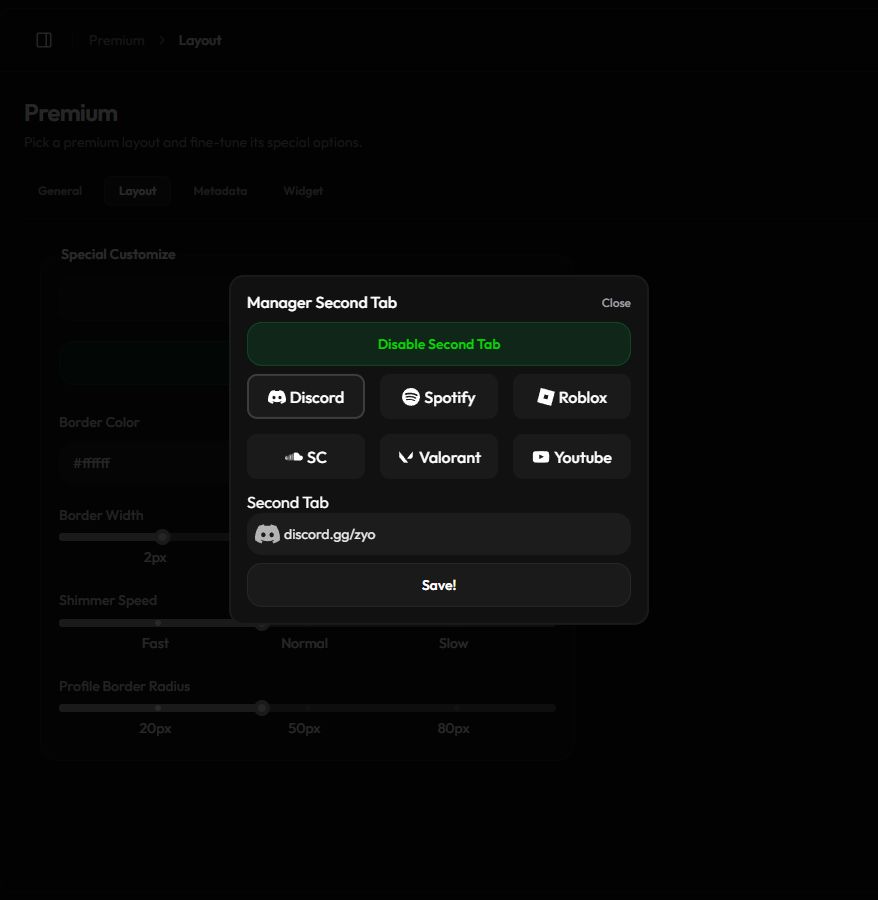Pick the Roblox platform button
This screenshot has height=900, width=878.
click(x=572, y=397)
